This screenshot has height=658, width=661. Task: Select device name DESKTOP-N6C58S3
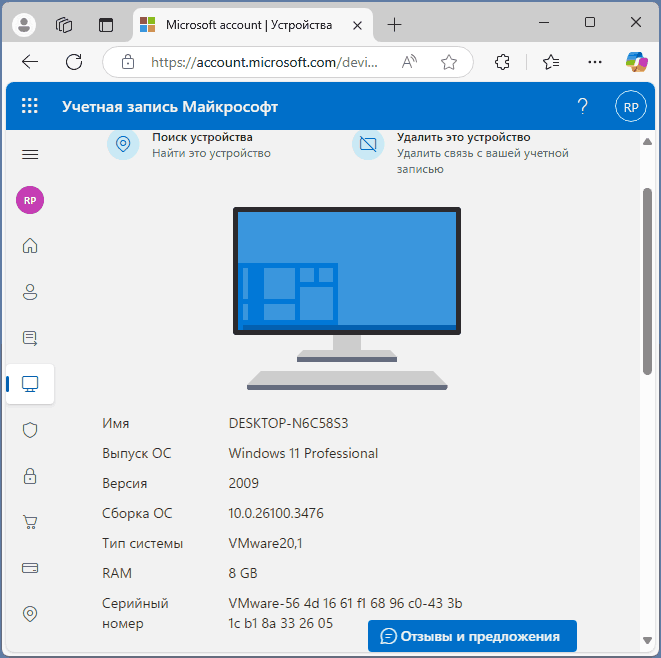pos(288,423)
